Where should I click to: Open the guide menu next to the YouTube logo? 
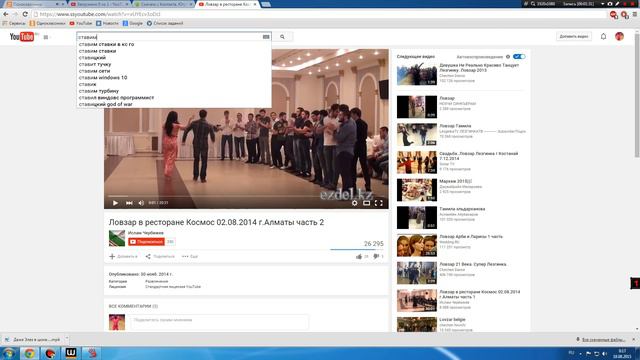click(x=46, y=37)
